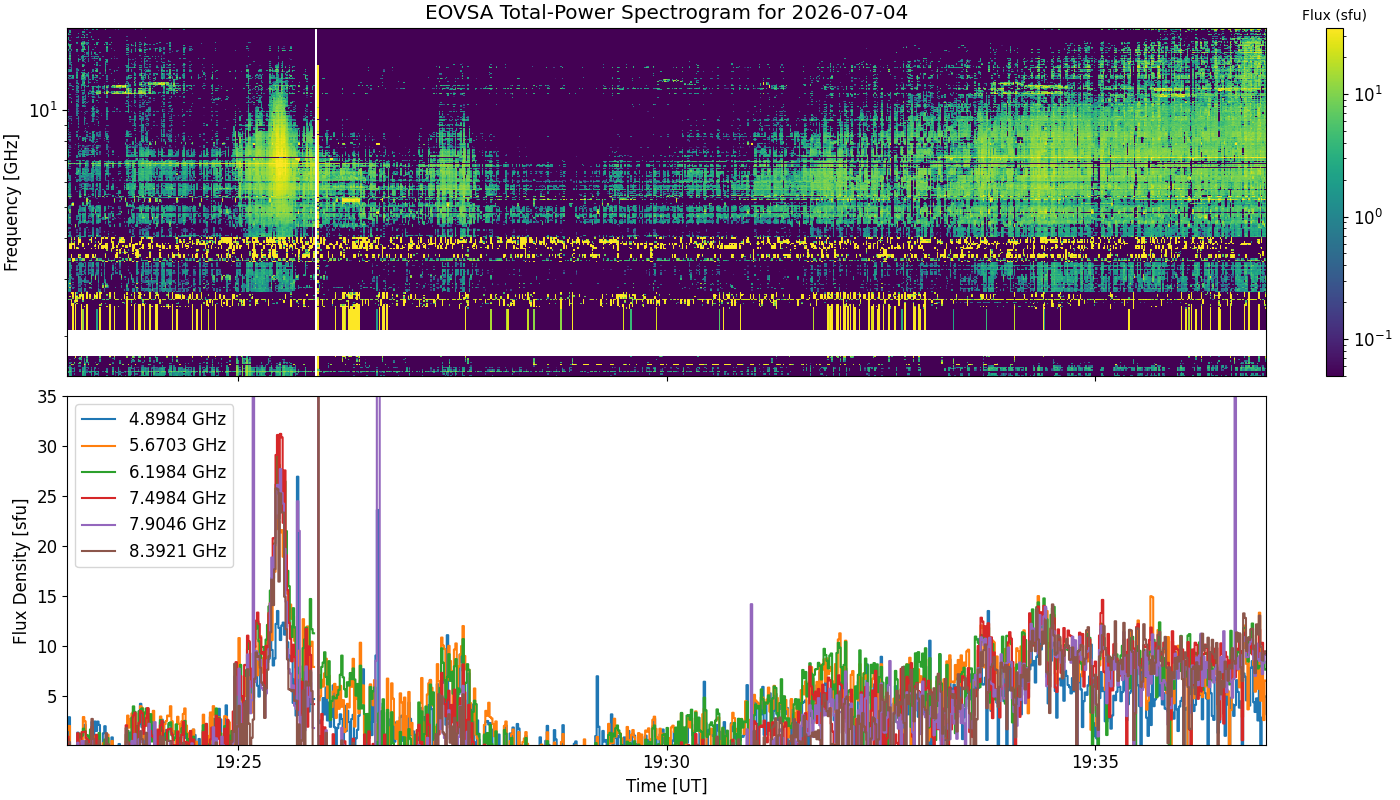
Task: Click the Frequency [GHz] axis label
Action: 12,203
